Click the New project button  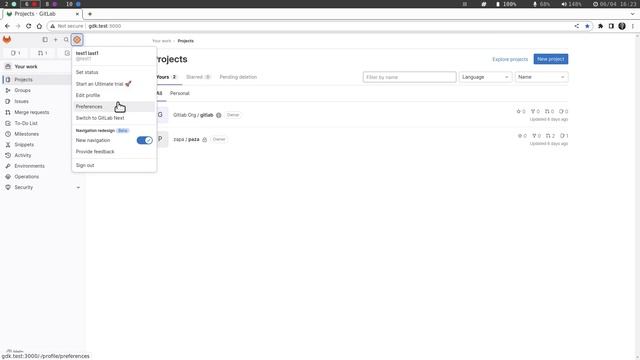(x=551, y=59)
